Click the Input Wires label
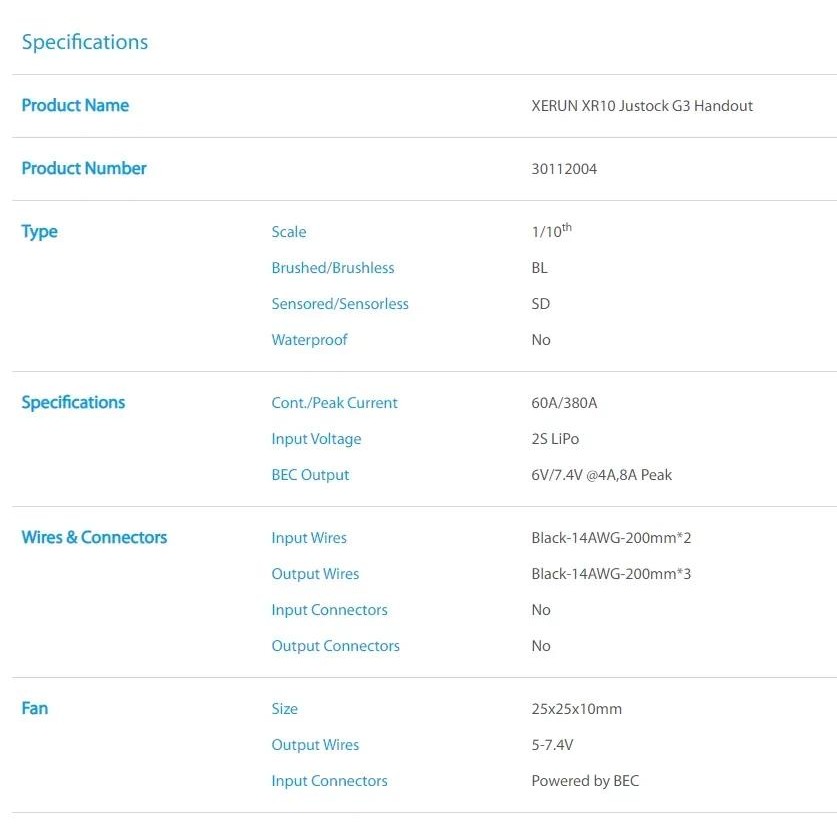Screen dimensions: 837x837 [x=309, y=538]
